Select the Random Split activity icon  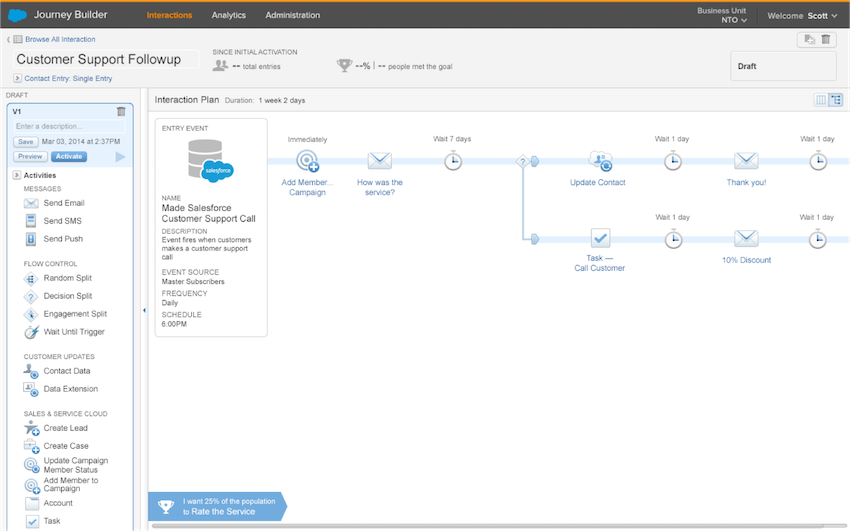pos(31,279)
